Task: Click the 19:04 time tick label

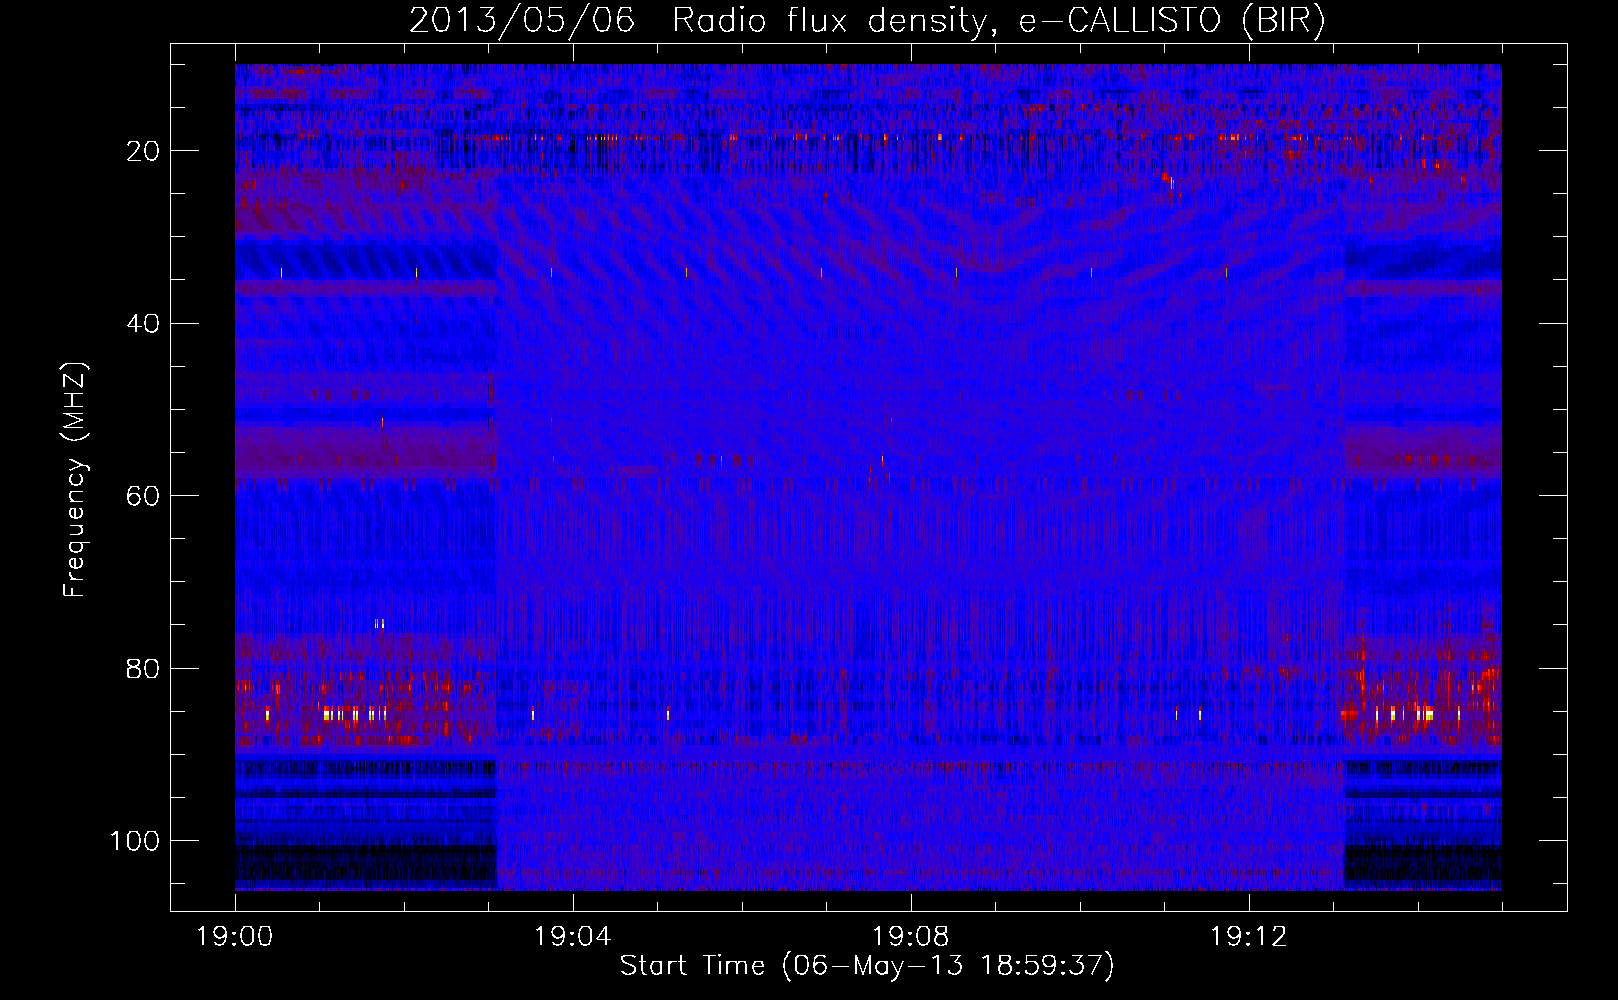Action: (573, 937)
